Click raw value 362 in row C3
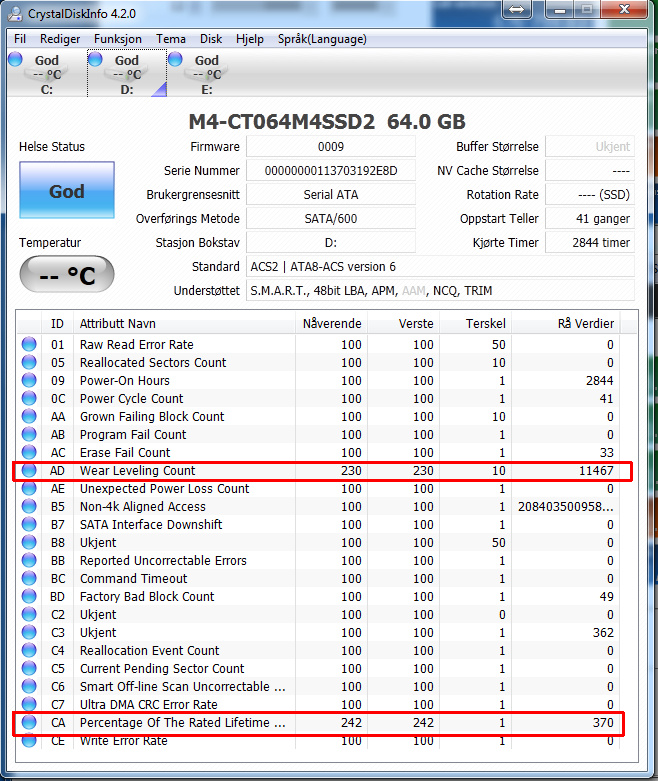Image resolution: width=658 pixels, height=781 pixels. 603,633
